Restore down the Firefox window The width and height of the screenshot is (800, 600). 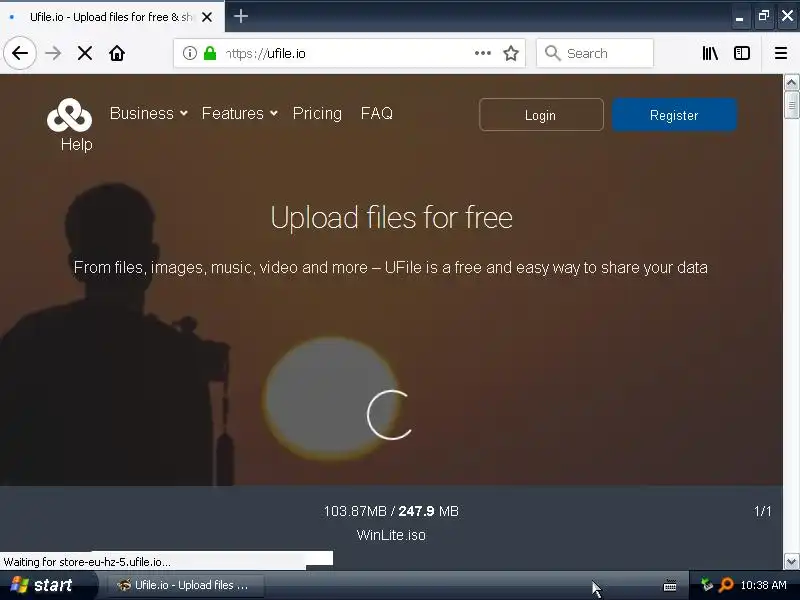pos(763,16)
